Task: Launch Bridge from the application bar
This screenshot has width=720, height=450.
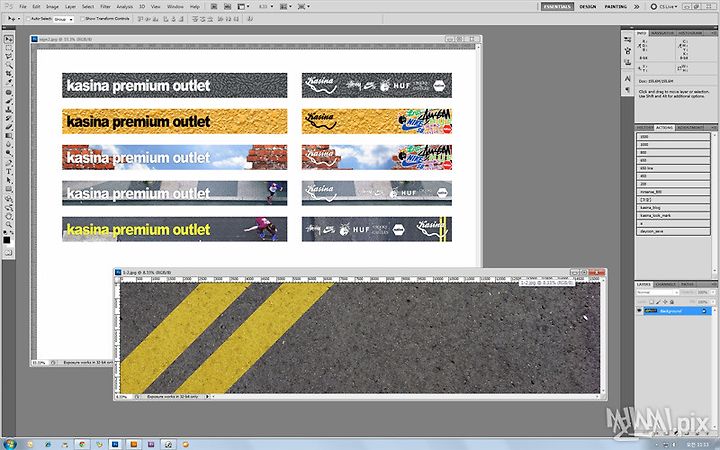Action: pos(214,6)
